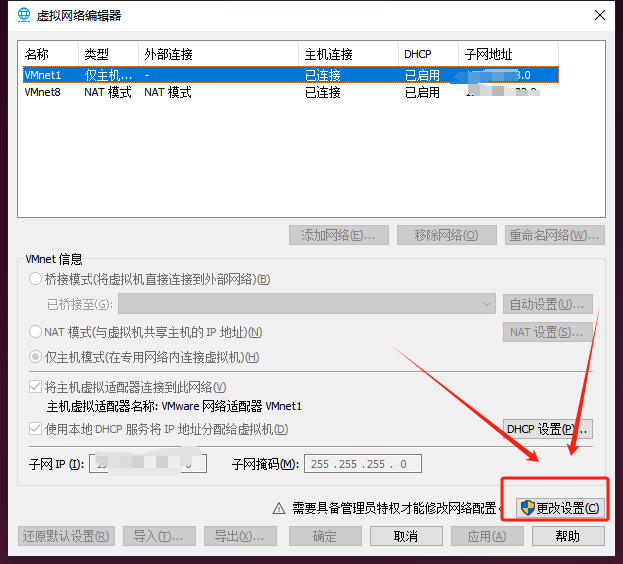Select the VMnet1 network row
This screenshot has height=564, width=623.
291,75
